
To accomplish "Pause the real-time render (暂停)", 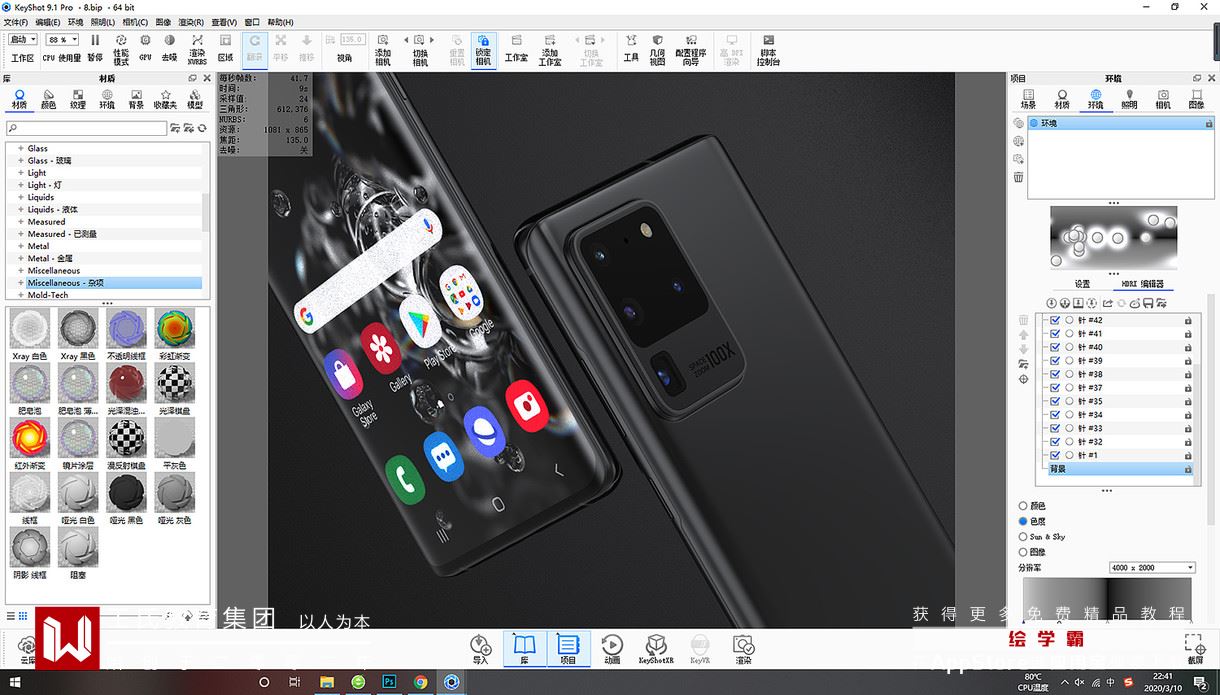I will tap(95, 47).
